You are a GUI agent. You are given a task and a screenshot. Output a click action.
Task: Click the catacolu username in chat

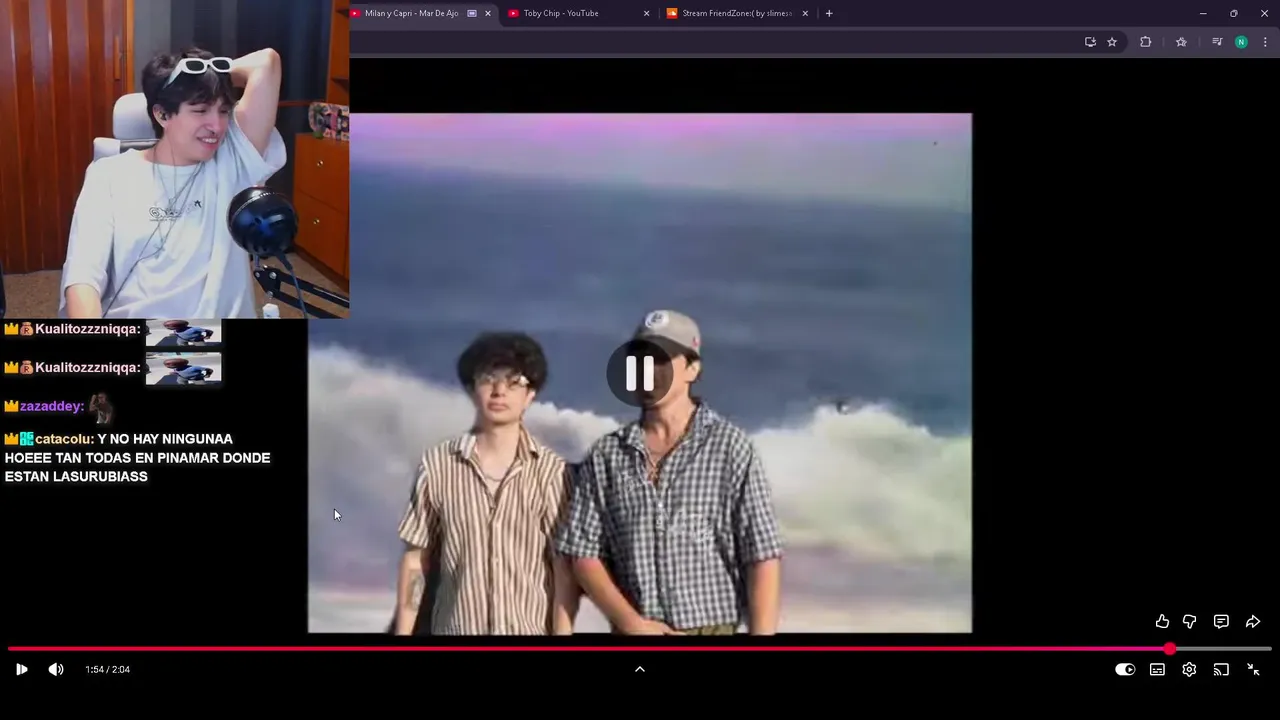[63, 439]
